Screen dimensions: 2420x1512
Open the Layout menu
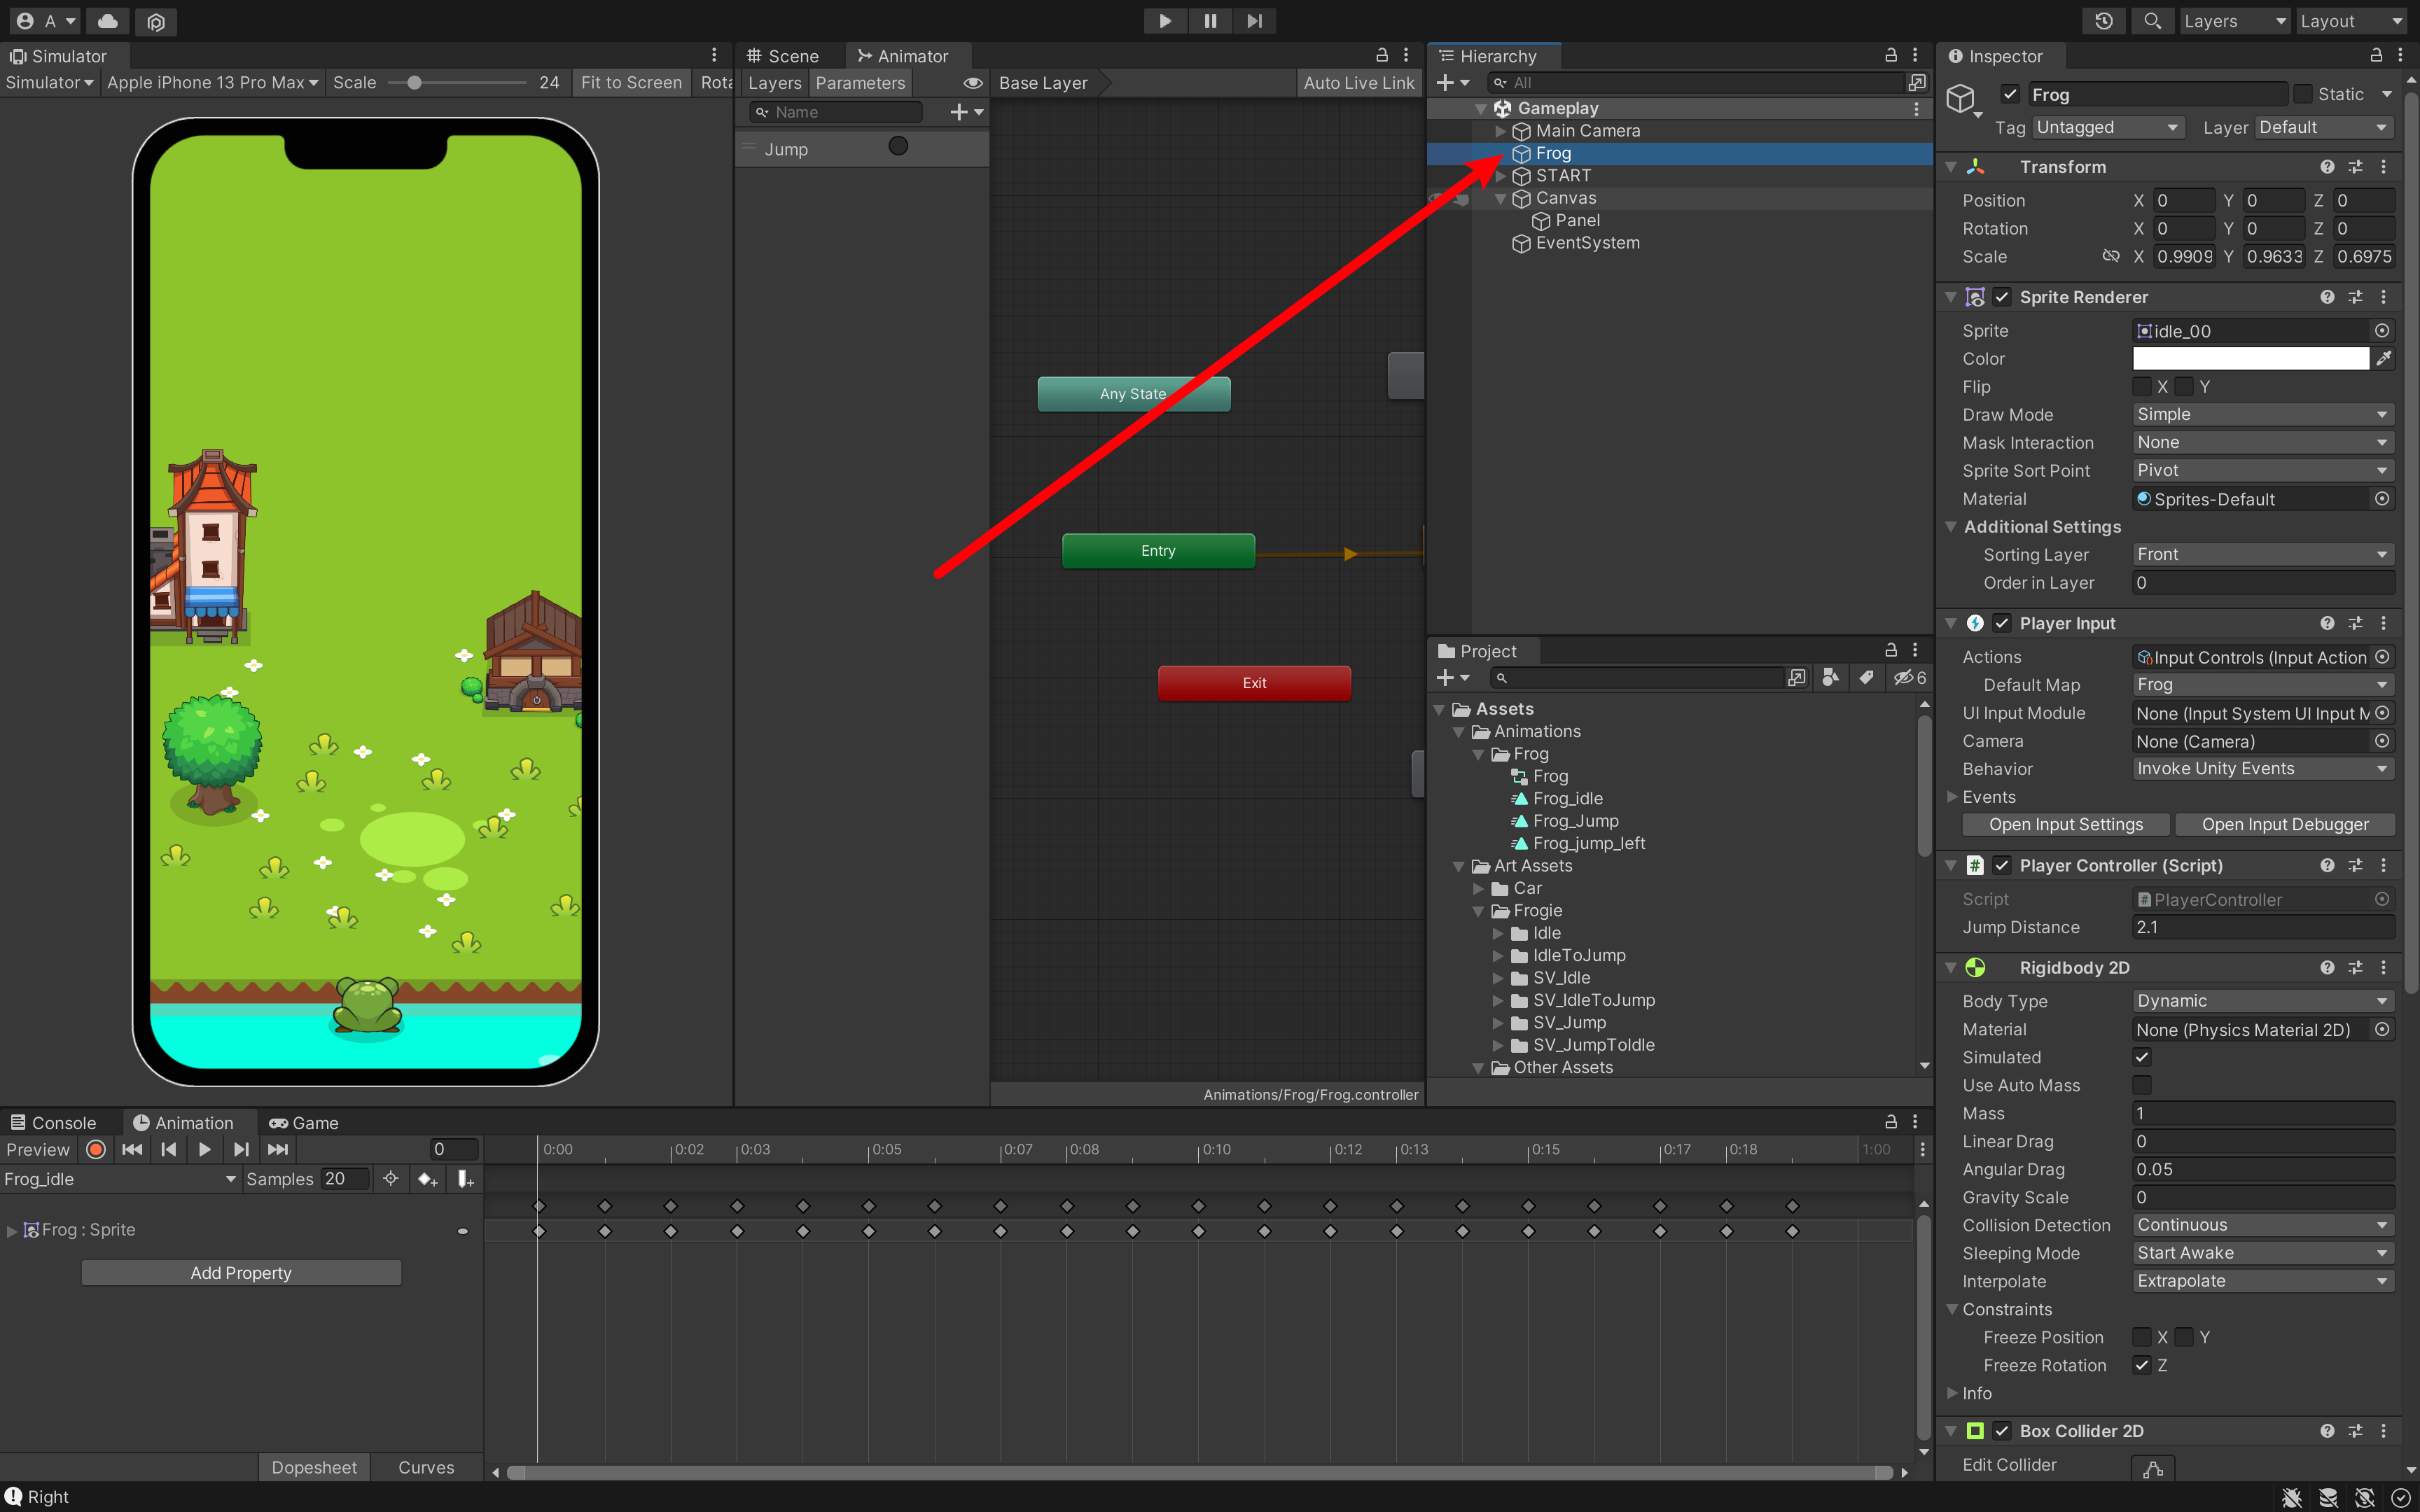(x=2352, y=21)
